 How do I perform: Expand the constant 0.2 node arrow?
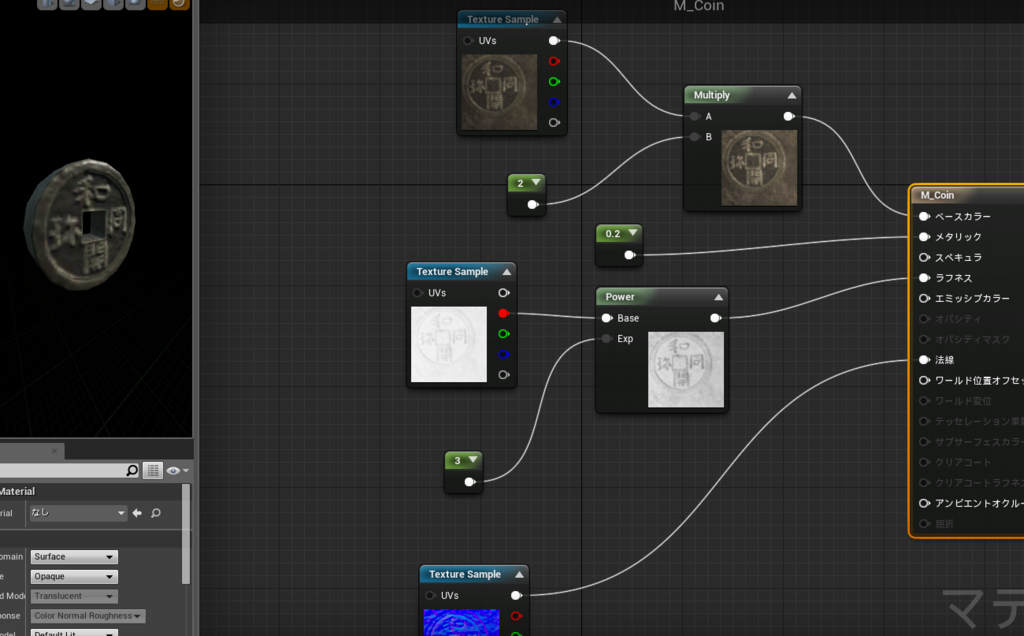[633, 232]
